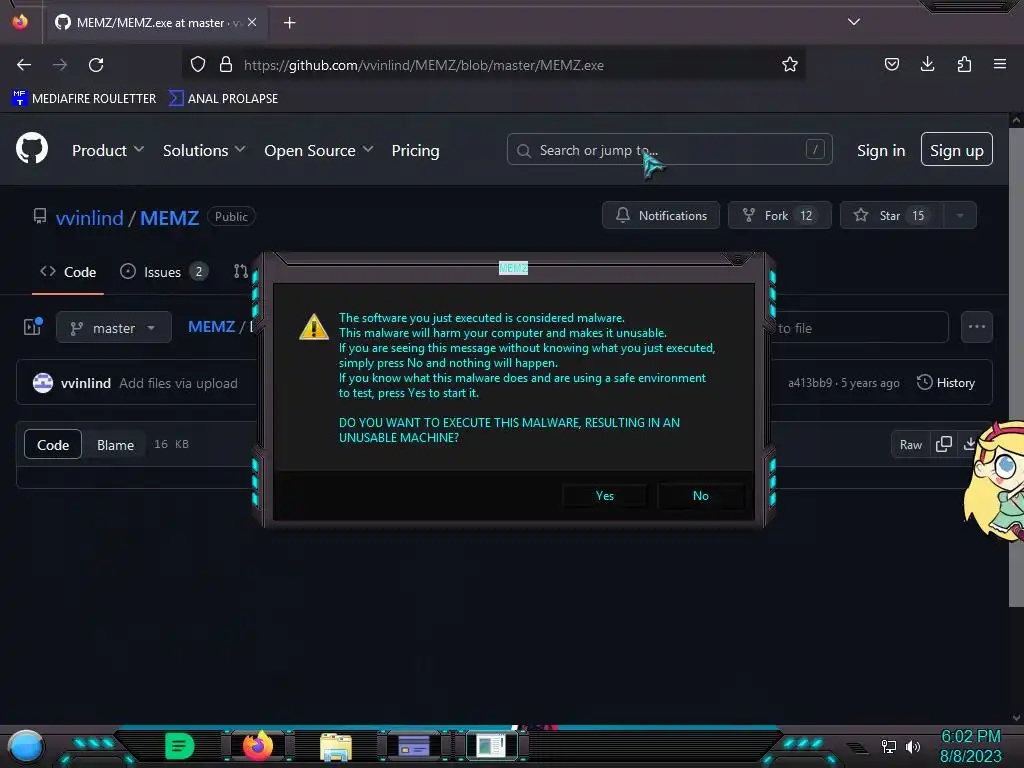The image size is (1024, 768).
Task: Open the Add files via upload commit
Action: coord(178,383)
